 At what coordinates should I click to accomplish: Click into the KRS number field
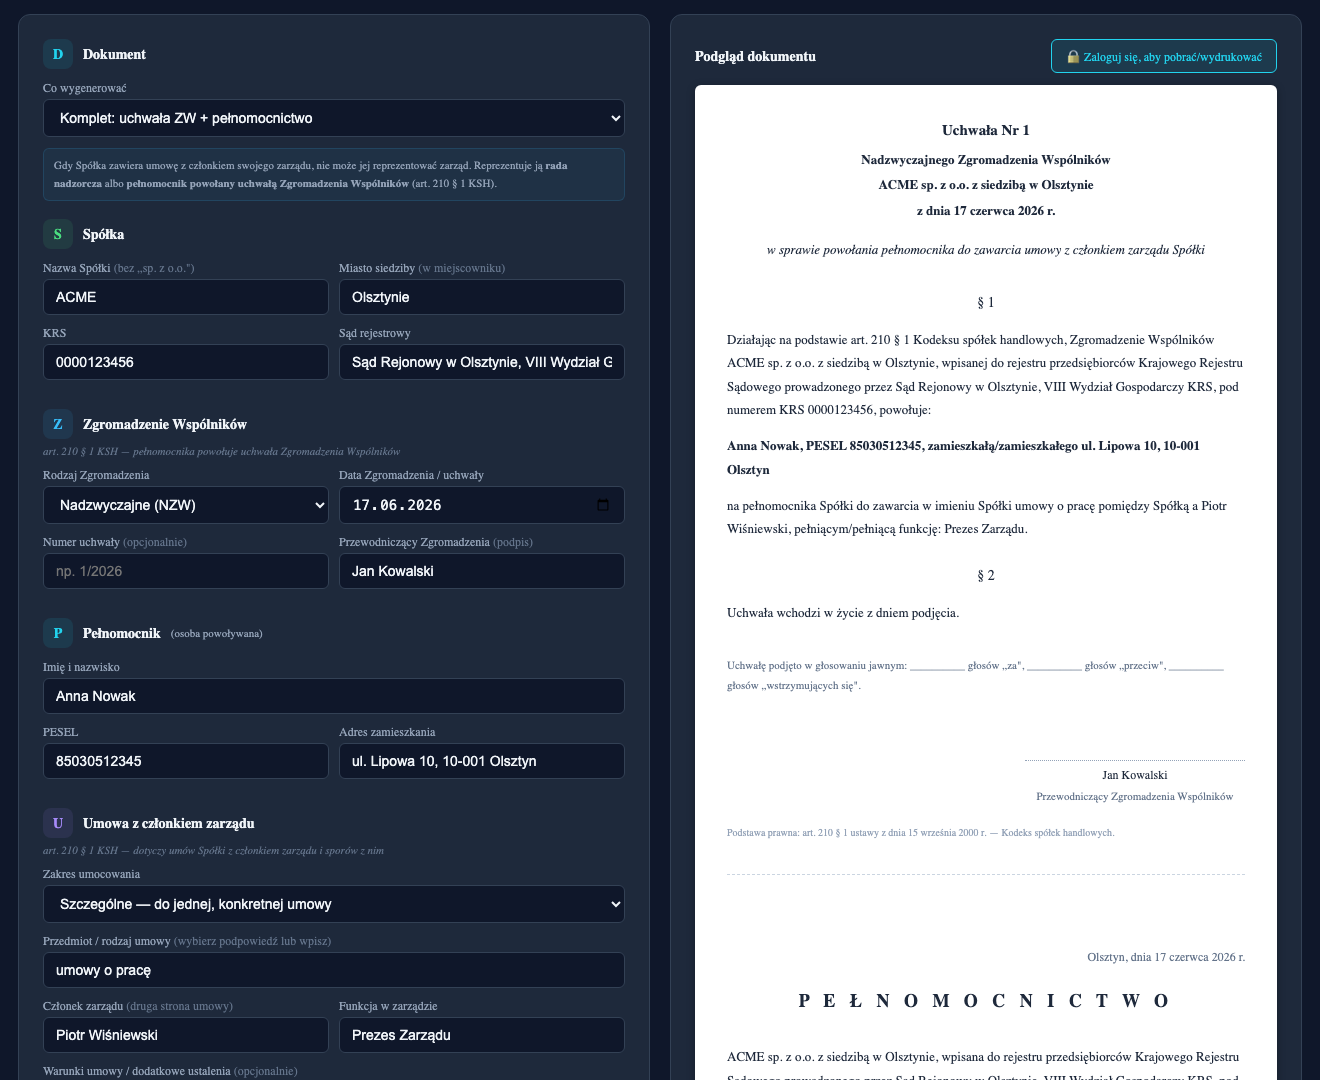tap(186, 362)
